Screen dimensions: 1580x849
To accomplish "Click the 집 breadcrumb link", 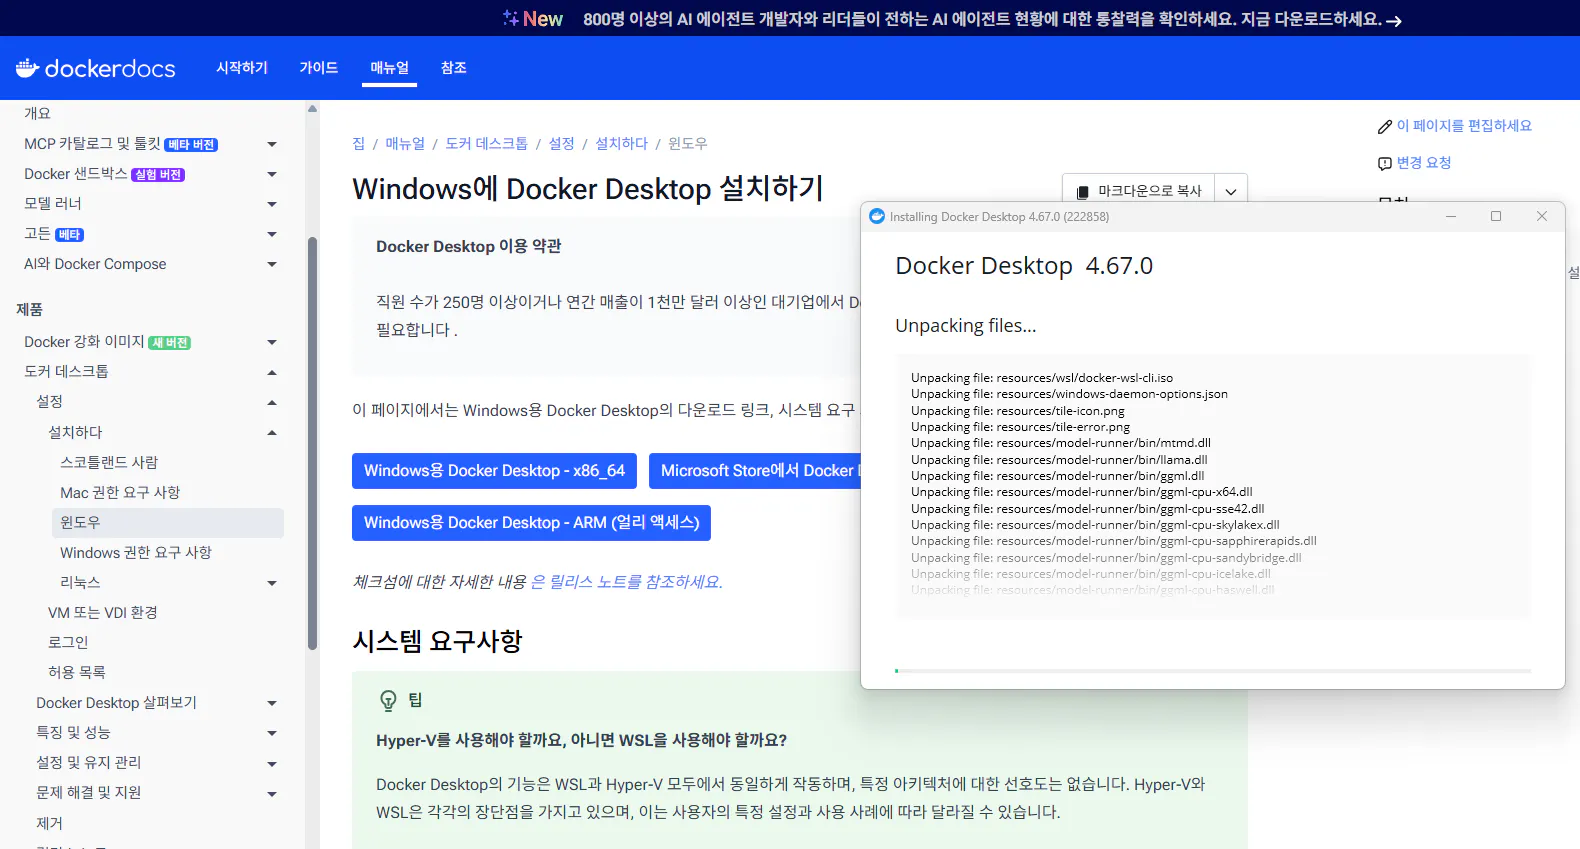I will click(359, 144).
